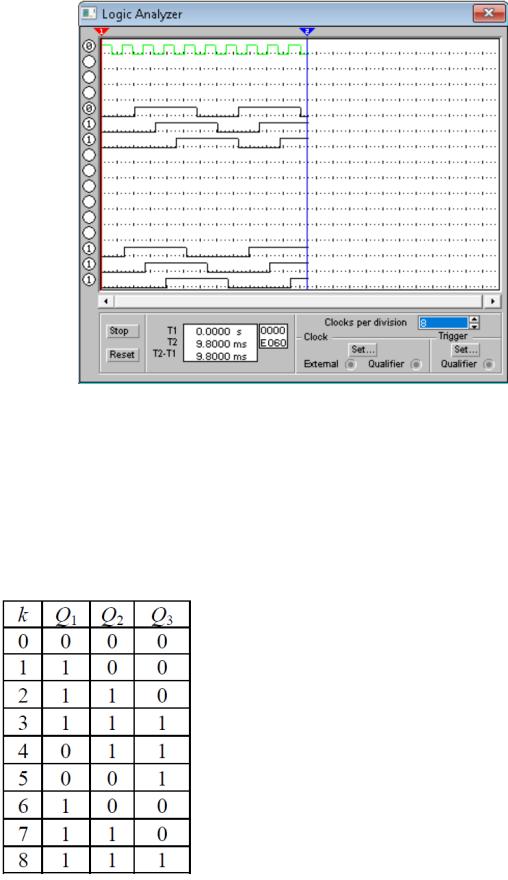Click the T1 time value 0.0000 s
Image resolution: width=508 pixels, height=880 pixels.
click(x=218, y=332)
